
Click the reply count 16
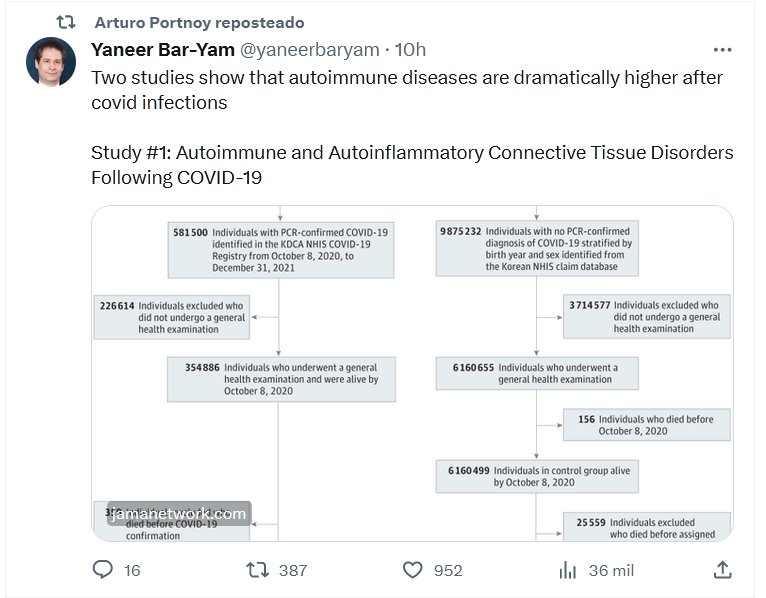(132, 570)
